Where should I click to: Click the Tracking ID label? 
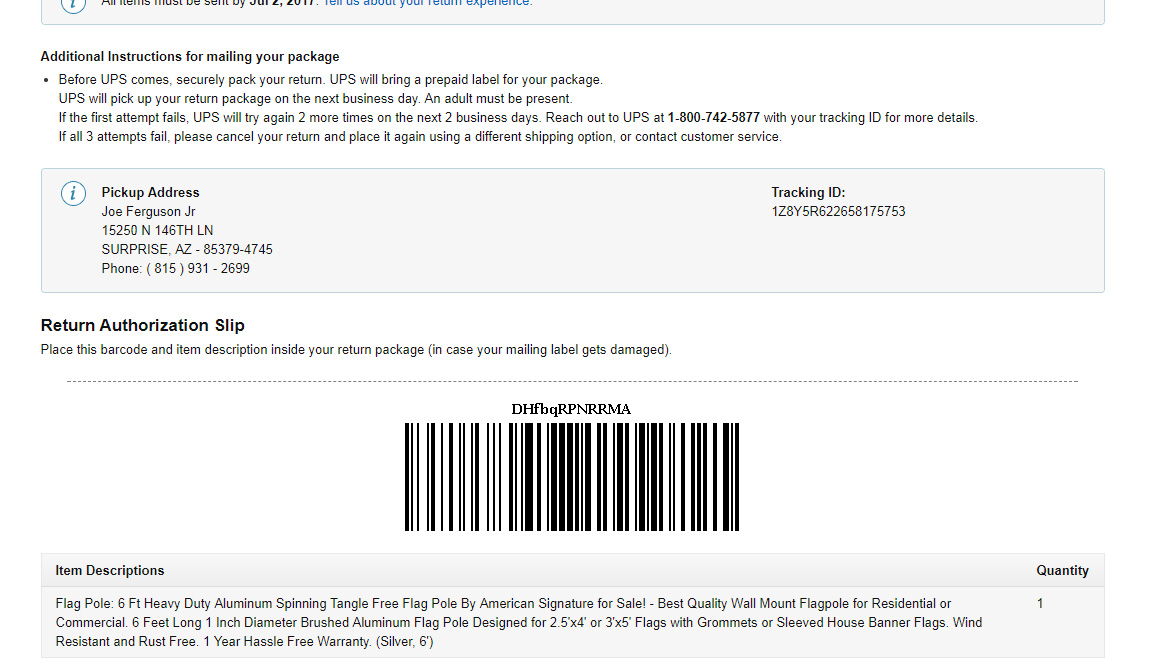pyautogui.click(x=808, y=192)
